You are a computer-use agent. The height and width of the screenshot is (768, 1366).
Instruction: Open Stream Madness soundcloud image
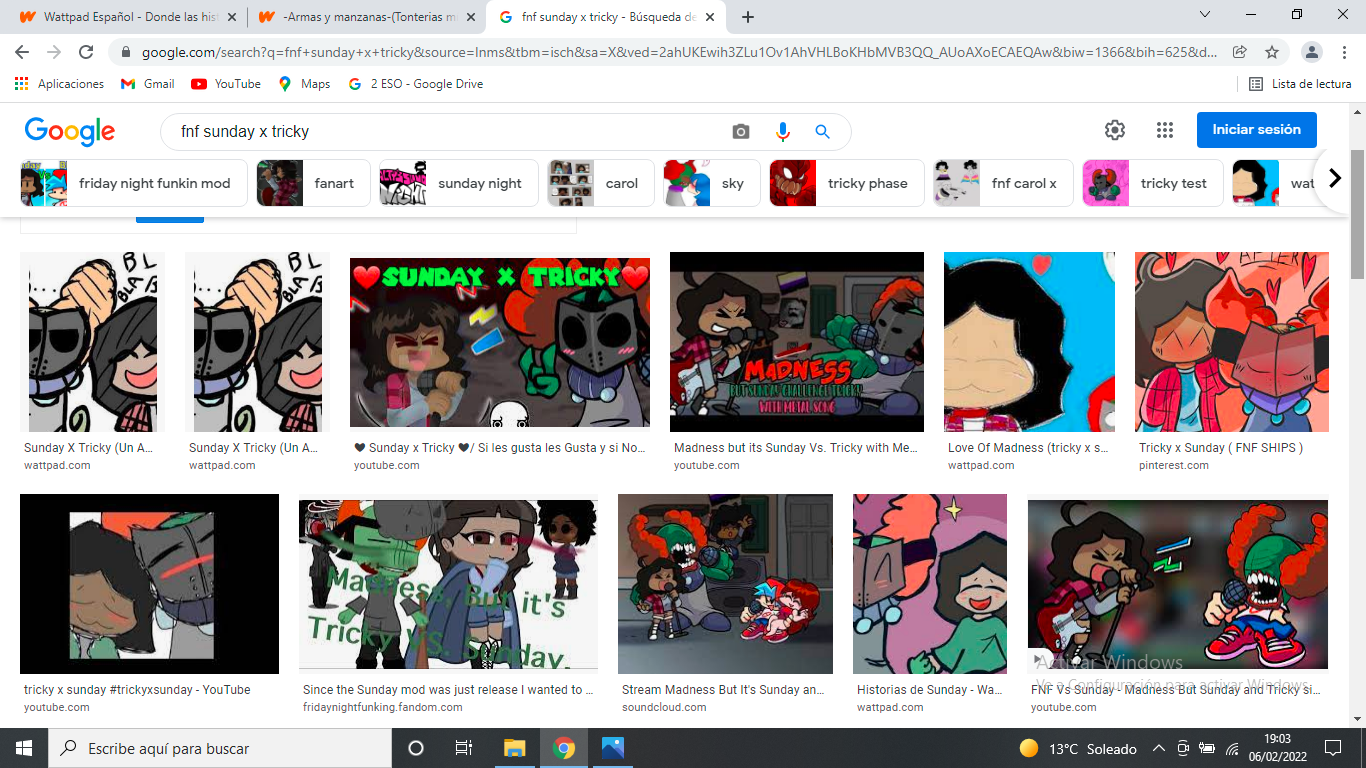[725, 584]
